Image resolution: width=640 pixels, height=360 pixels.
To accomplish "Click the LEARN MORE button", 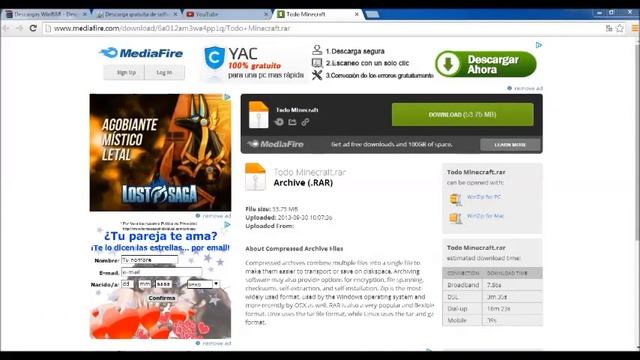I will 510,144.
